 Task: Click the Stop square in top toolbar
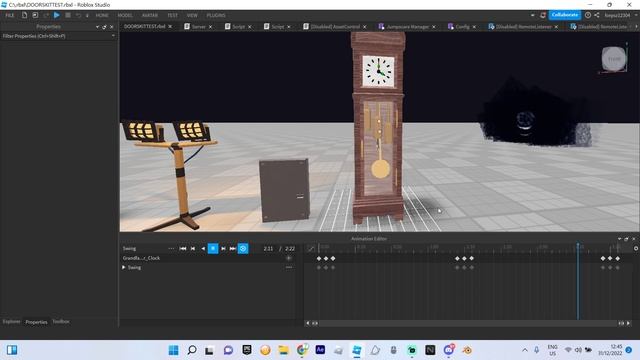click(68, 15)
